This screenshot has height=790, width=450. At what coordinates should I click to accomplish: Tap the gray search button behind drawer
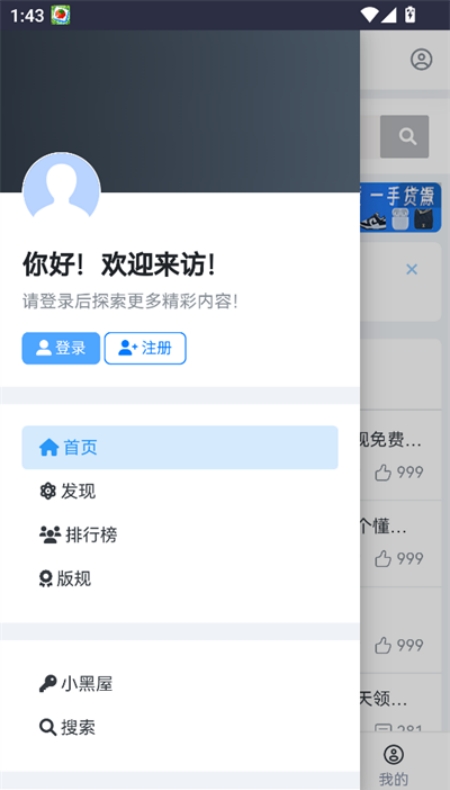(405, 137)
